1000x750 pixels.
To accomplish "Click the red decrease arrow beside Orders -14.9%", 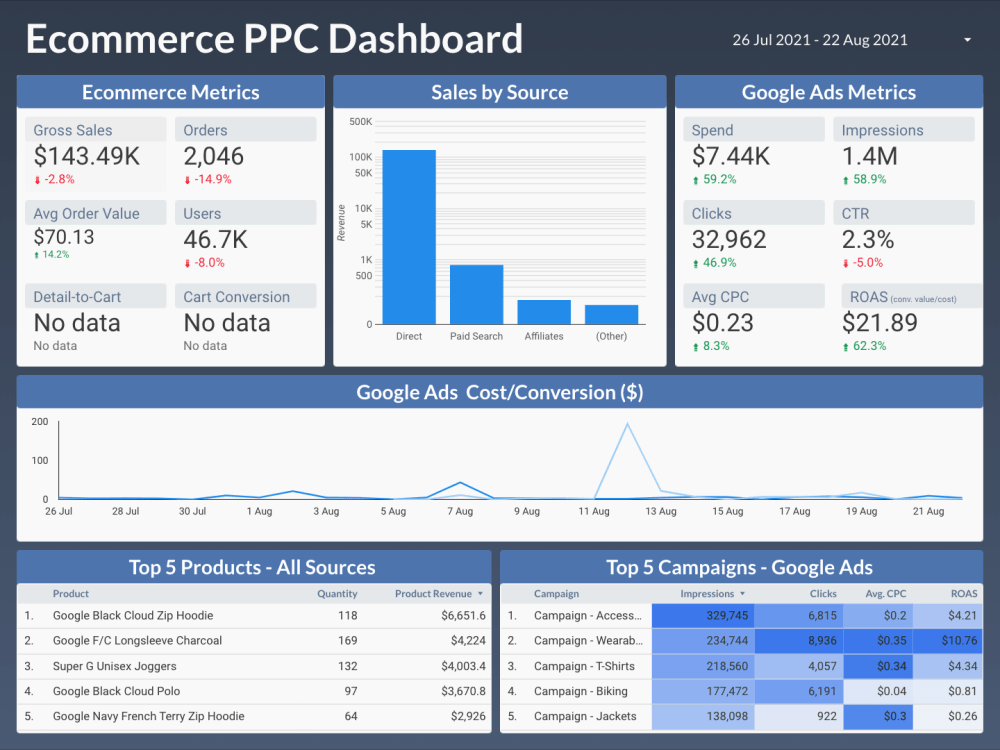I will 185,179.
